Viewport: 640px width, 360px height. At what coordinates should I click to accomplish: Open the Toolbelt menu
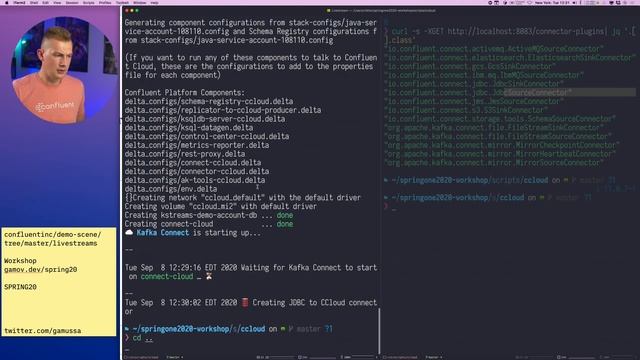point(122,2)
